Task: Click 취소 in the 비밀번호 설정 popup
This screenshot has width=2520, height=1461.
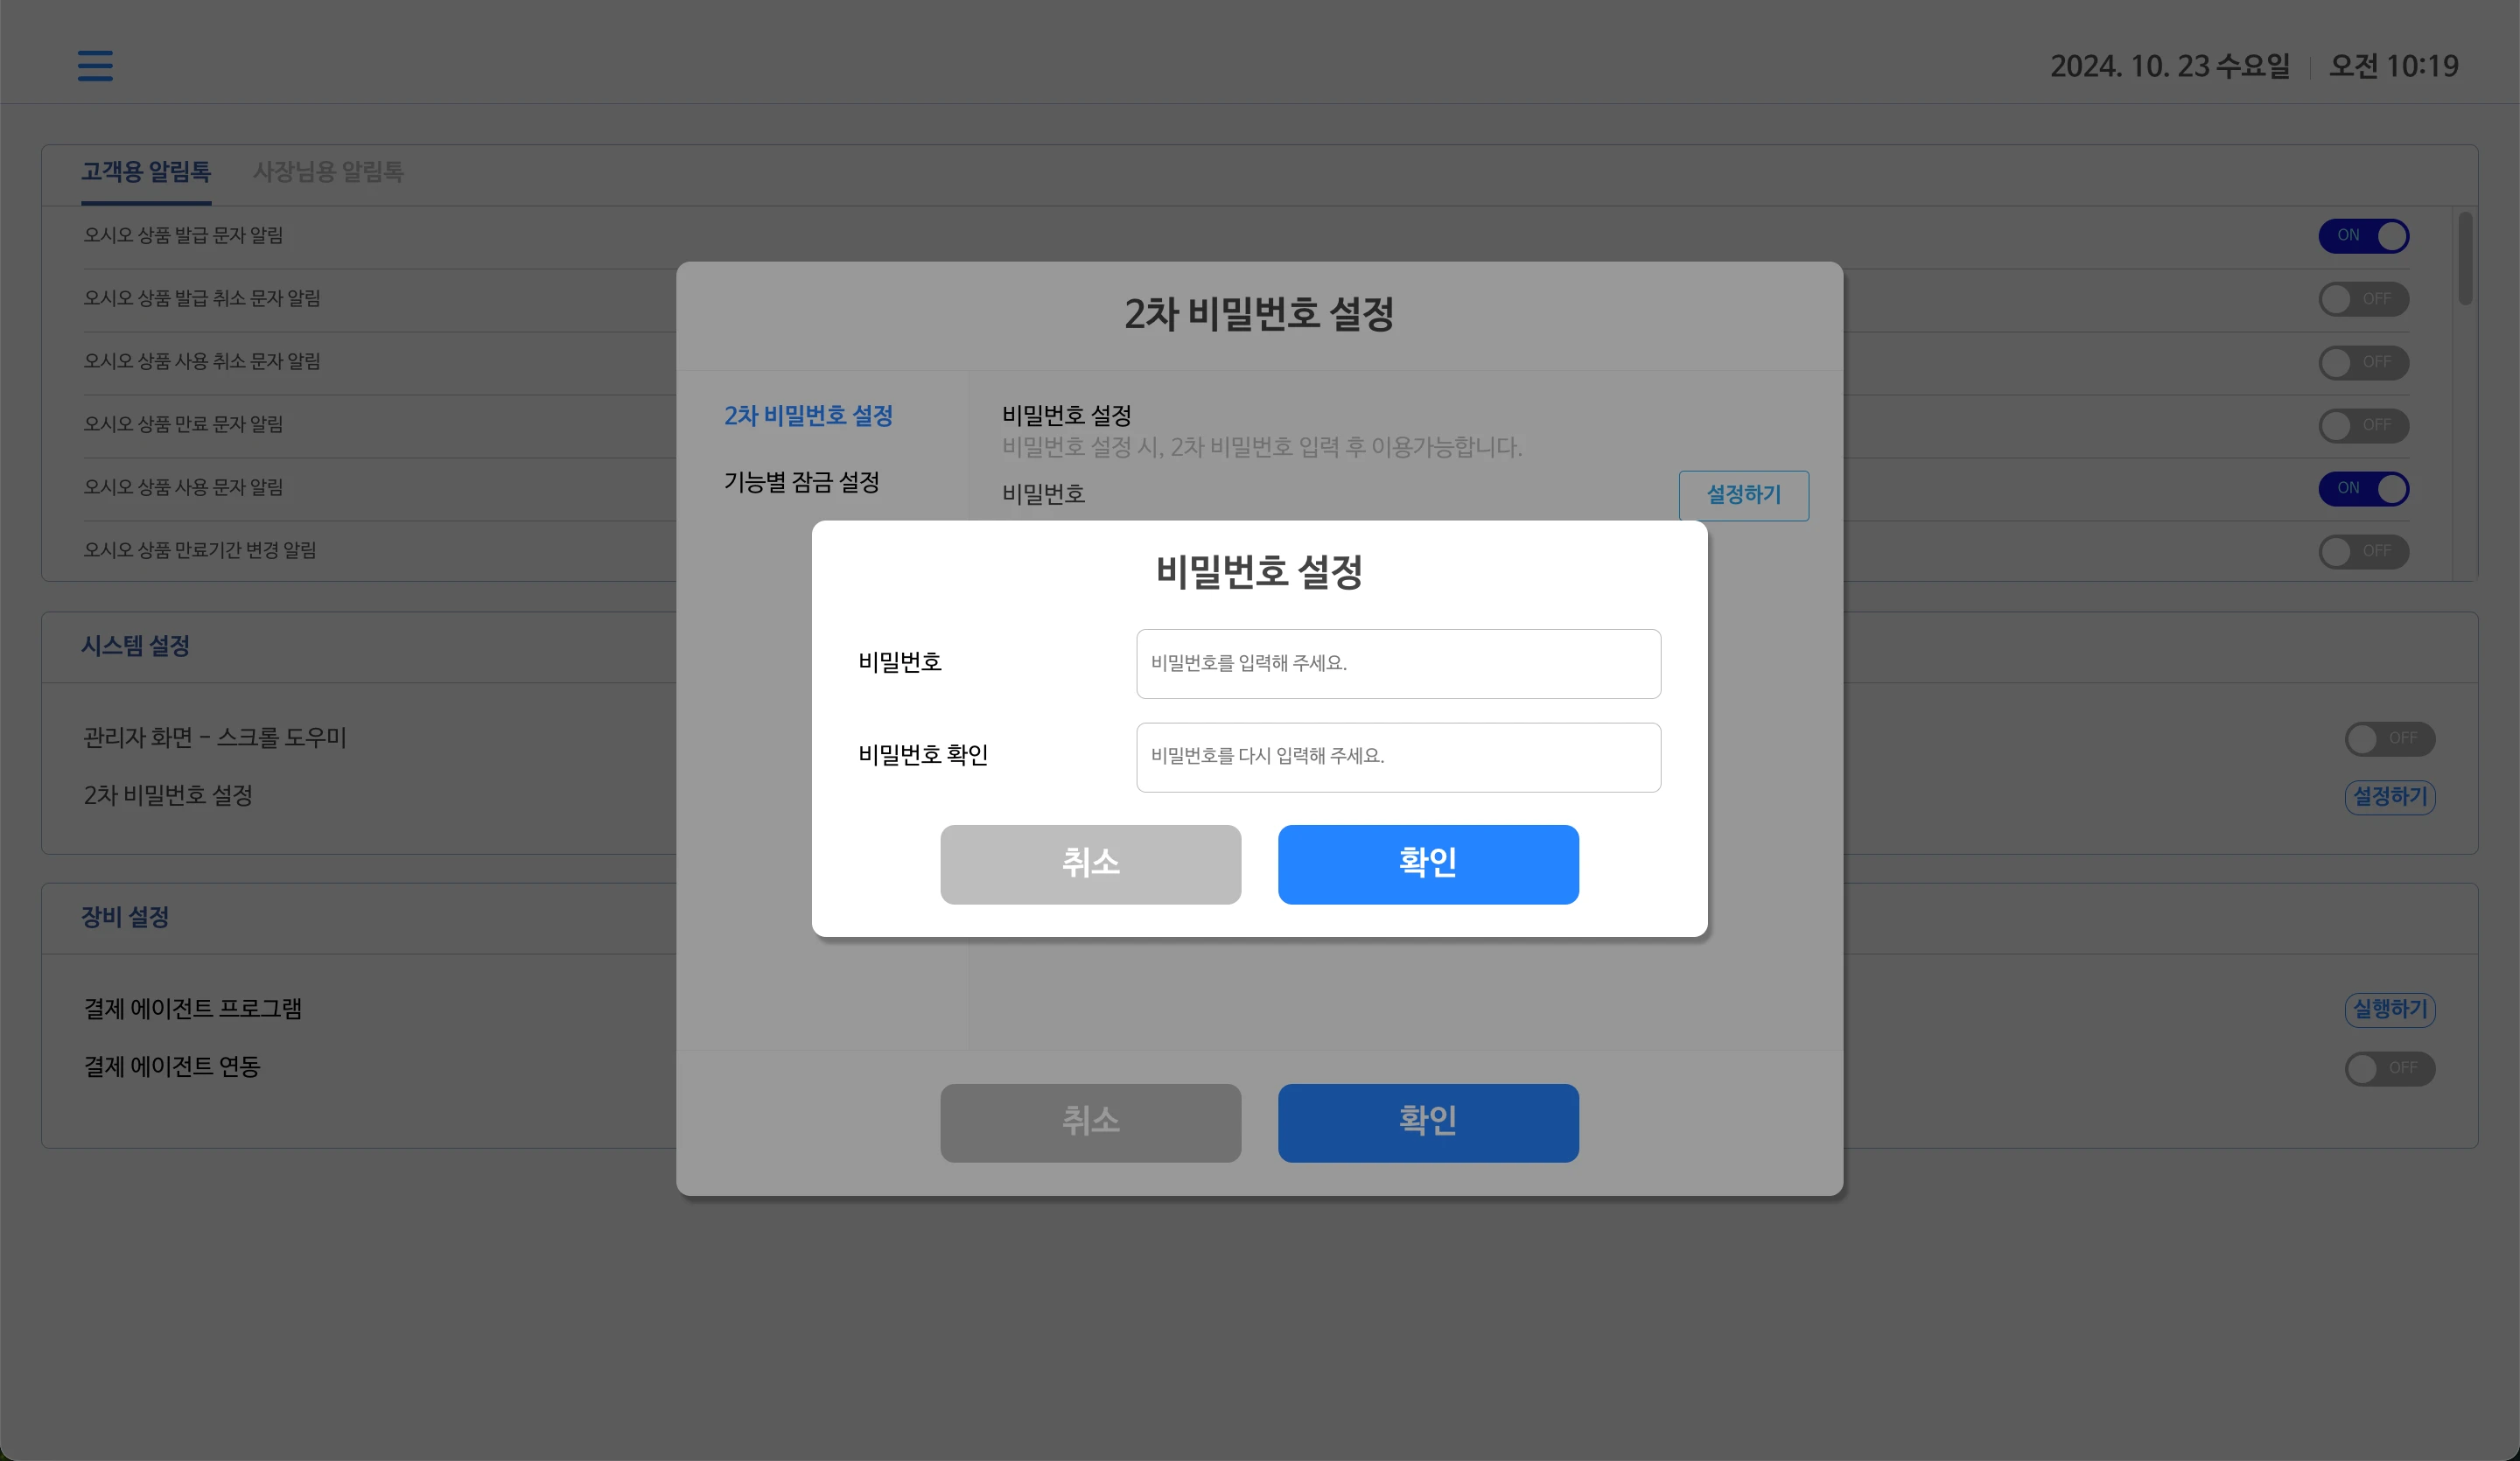Action: coord(1090,864)
